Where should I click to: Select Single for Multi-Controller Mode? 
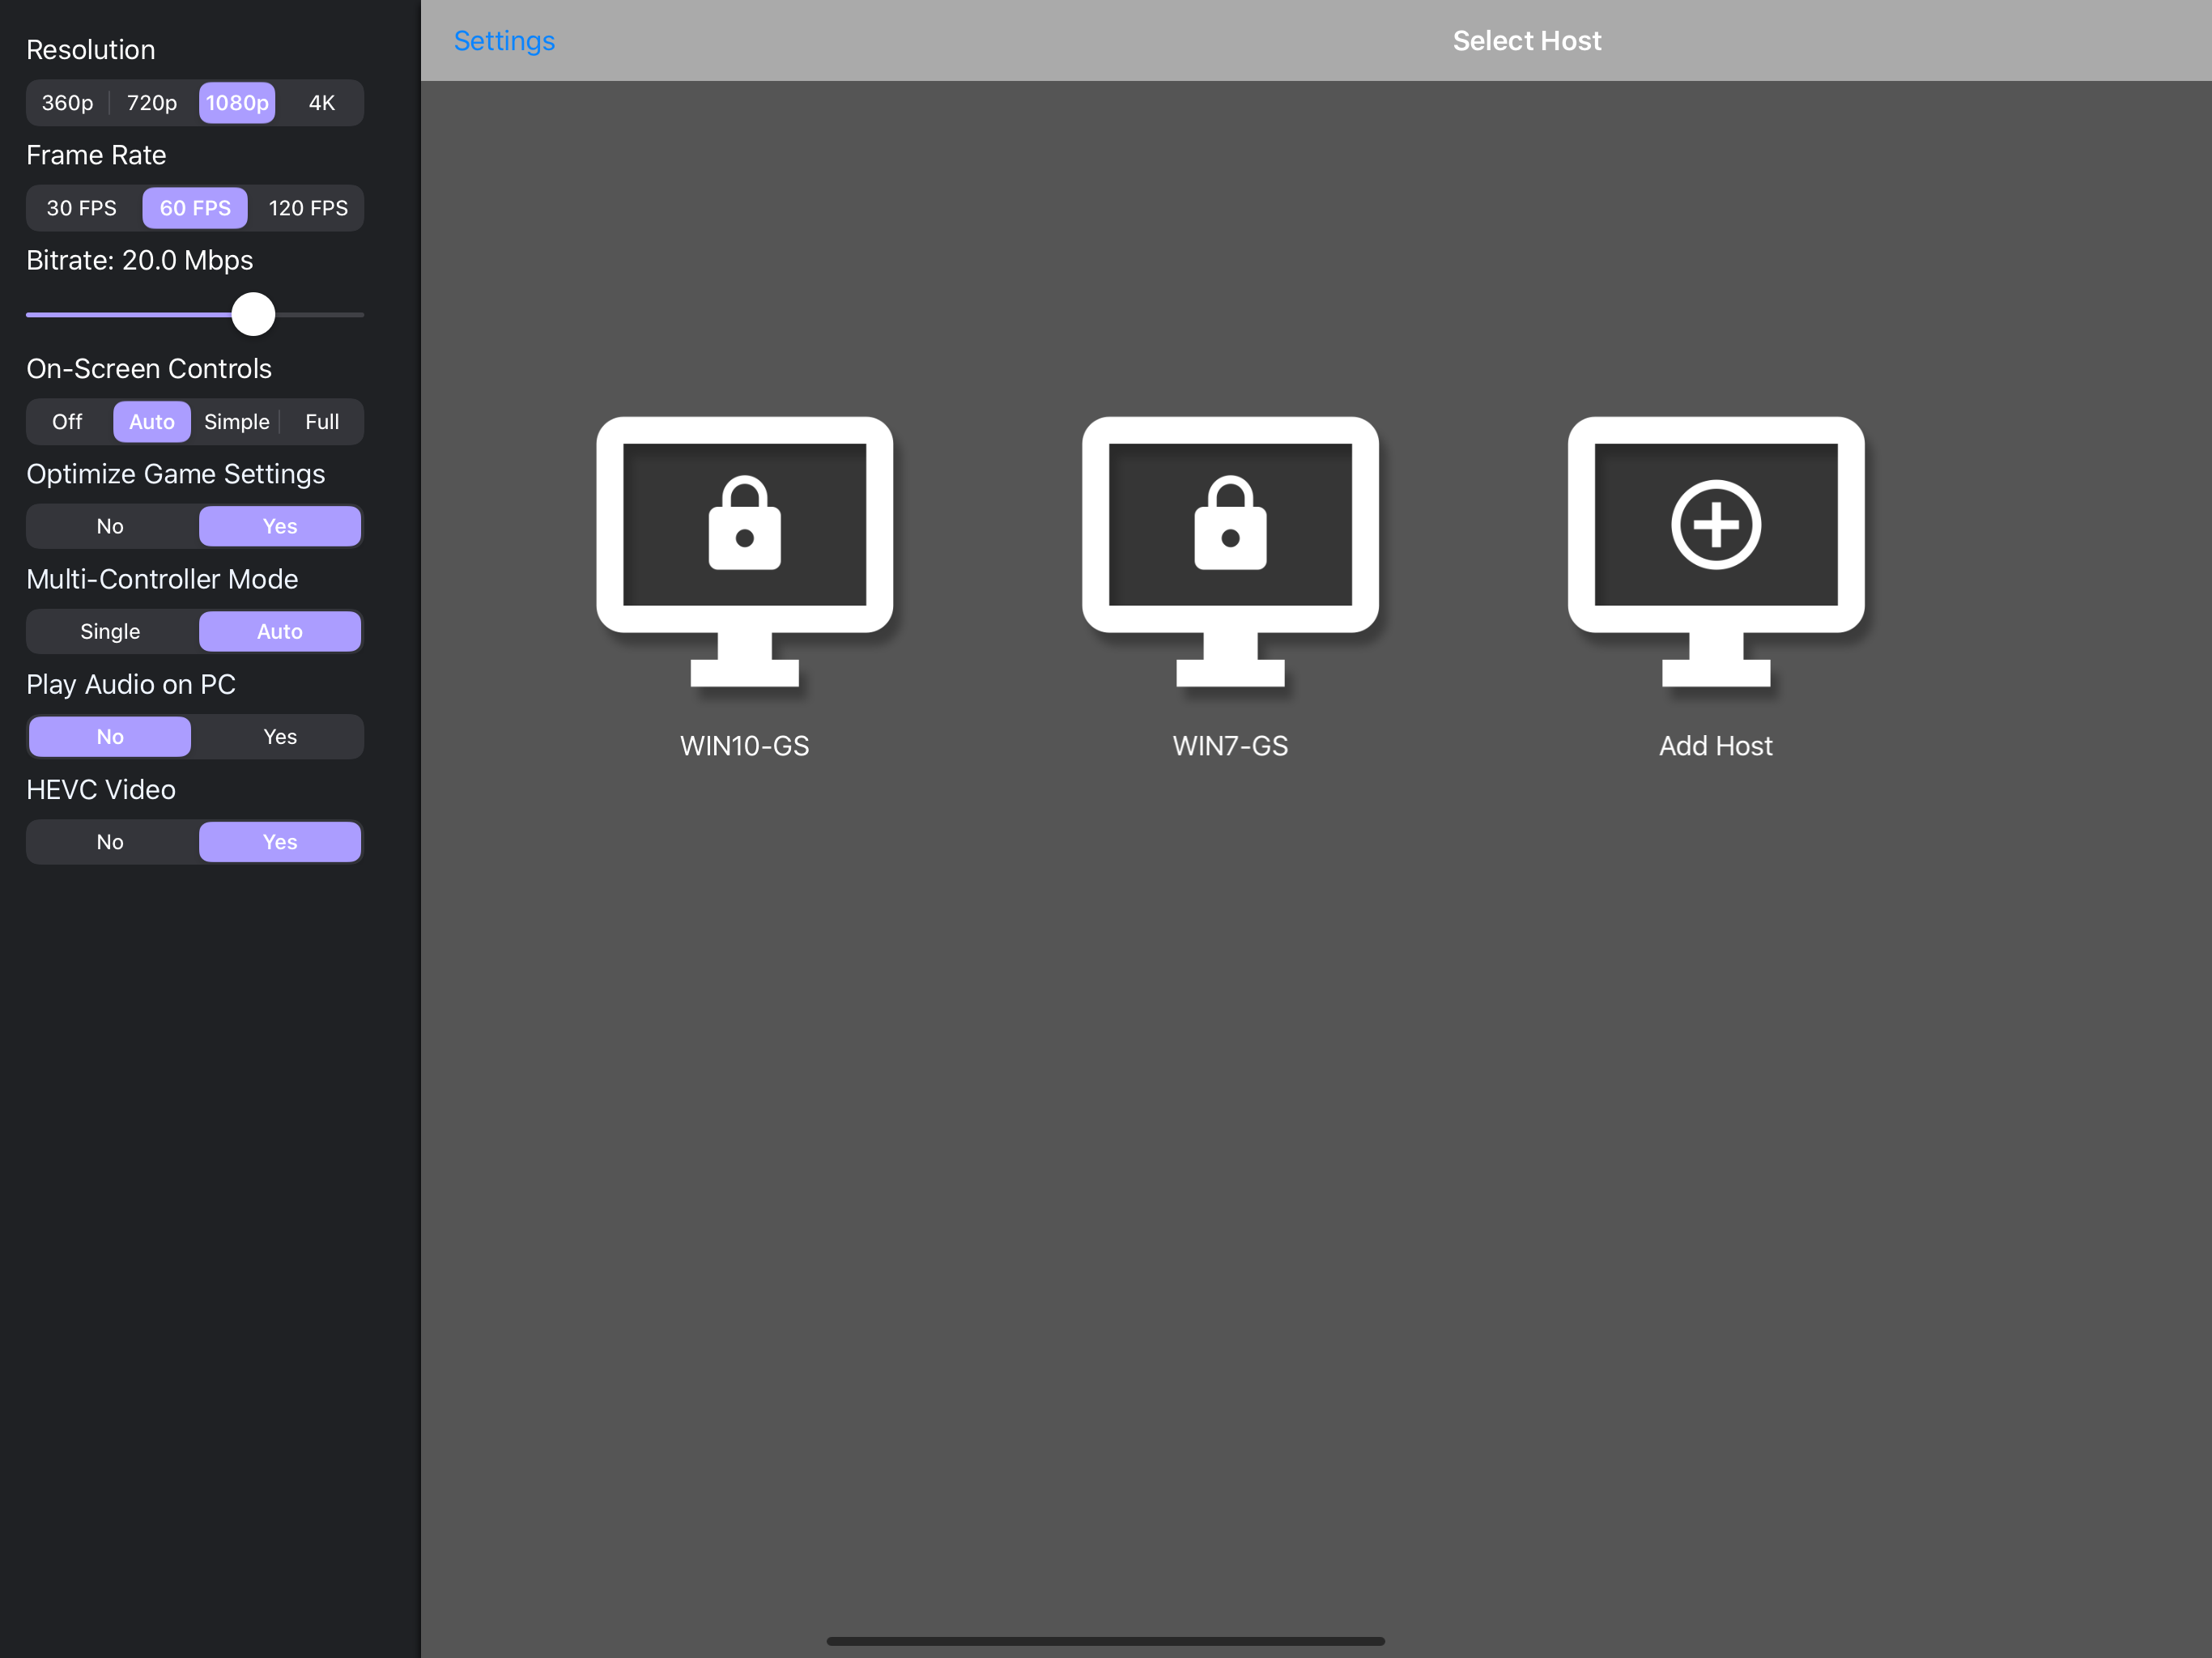point(110,632)
